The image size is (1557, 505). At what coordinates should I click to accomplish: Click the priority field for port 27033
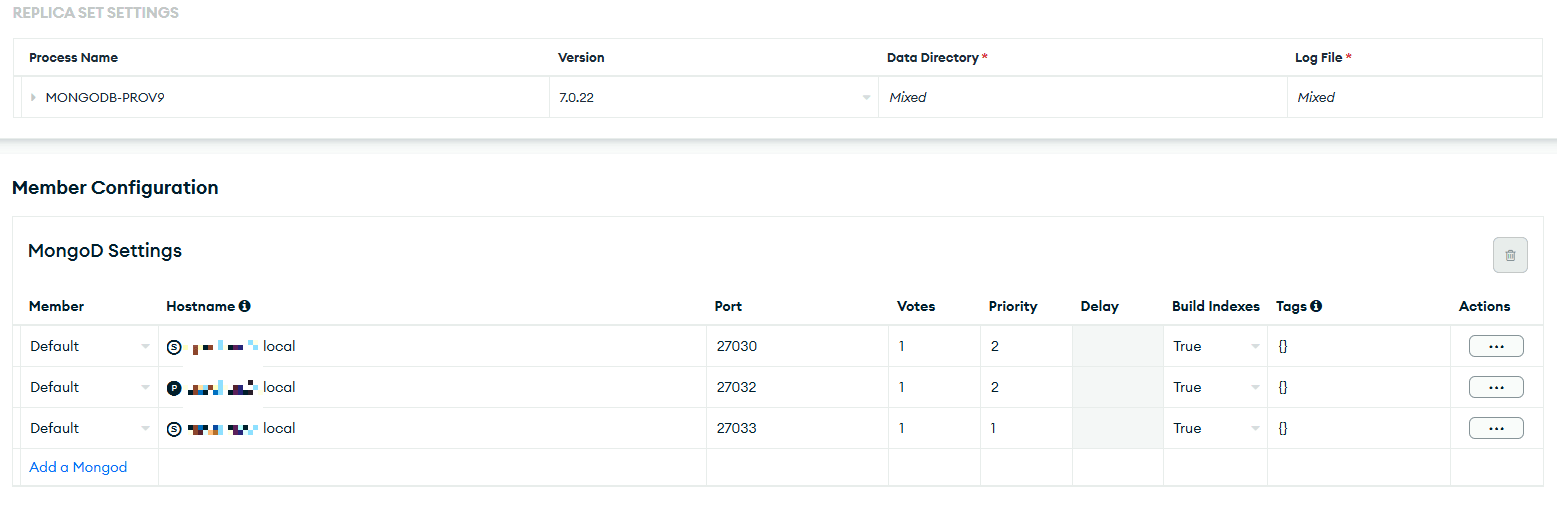click(x=1025, y=428)
